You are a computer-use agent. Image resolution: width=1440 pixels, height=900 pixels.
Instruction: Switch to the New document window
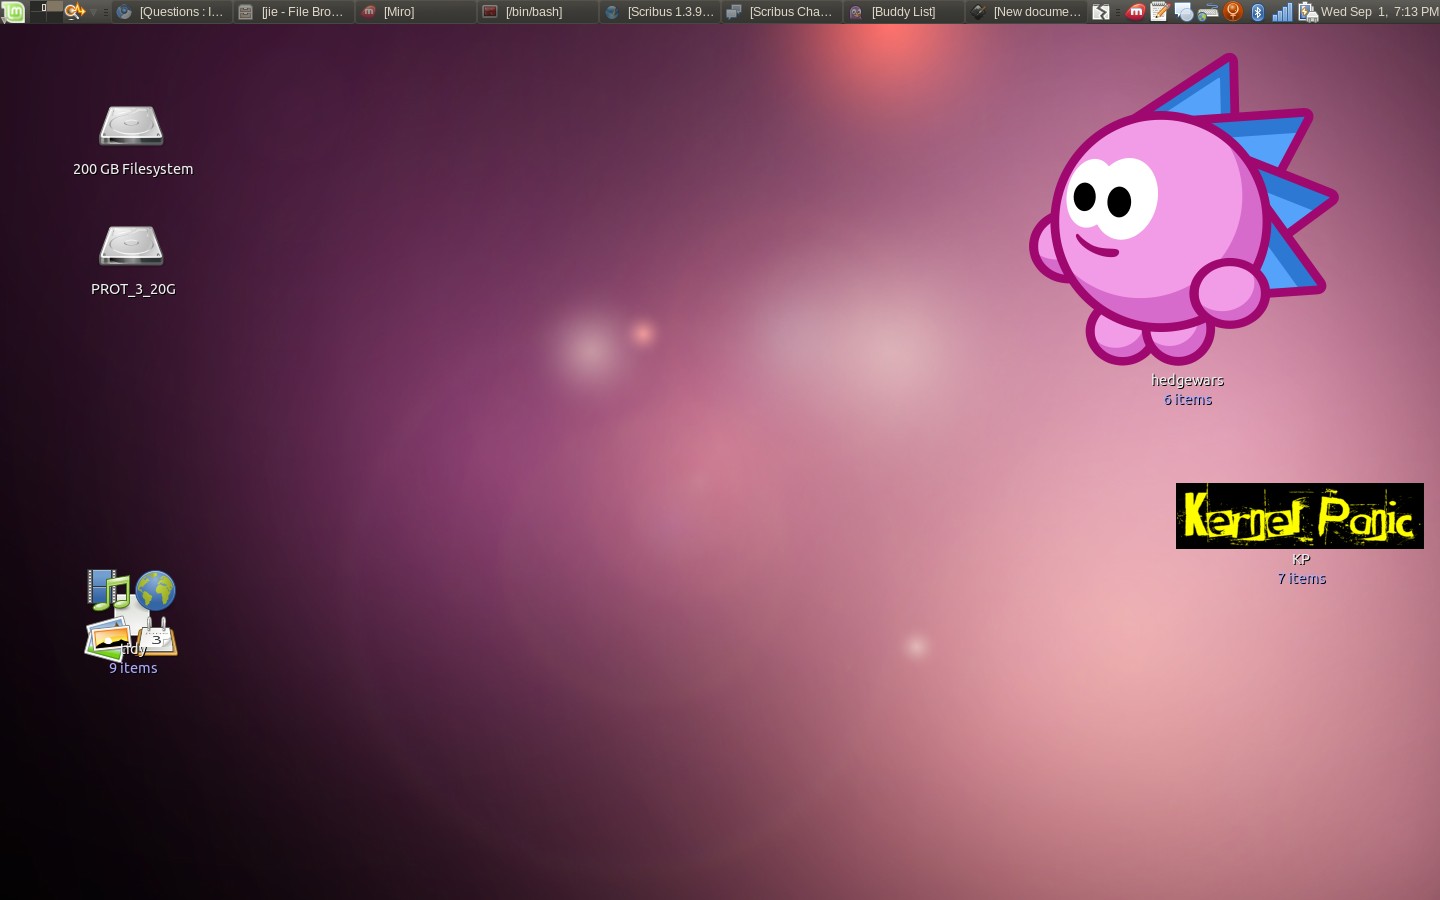(x=1025, y=12)
